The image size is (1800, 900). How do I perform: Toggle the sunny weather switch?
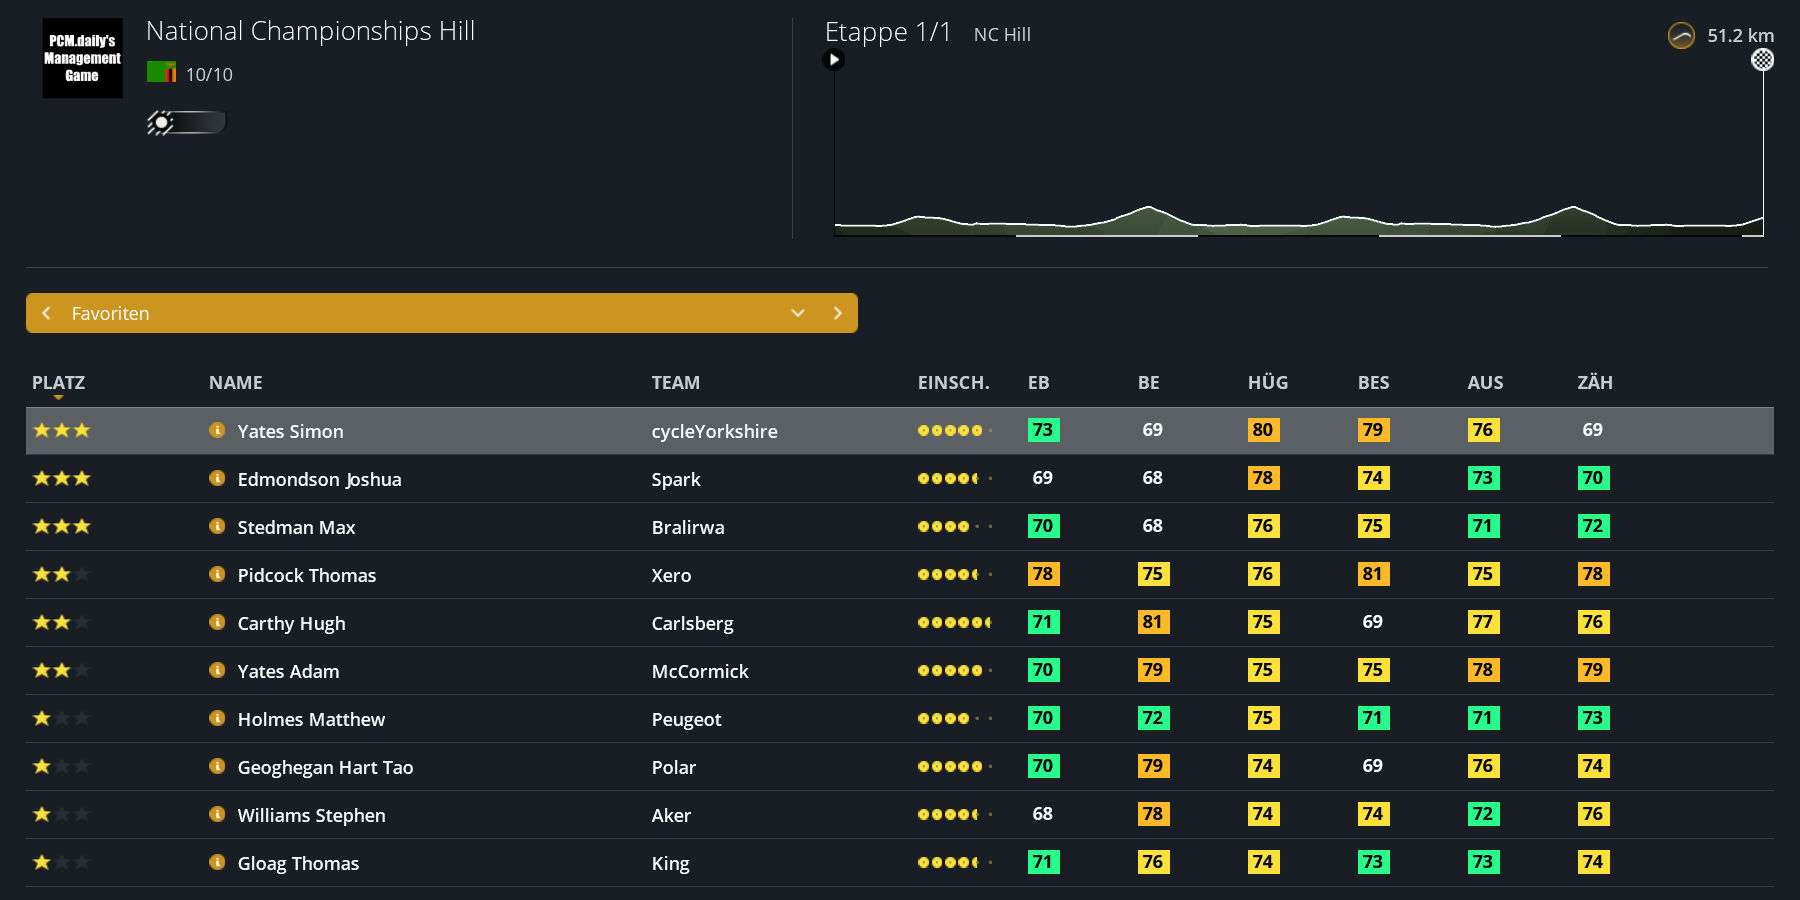pos(186,123)
